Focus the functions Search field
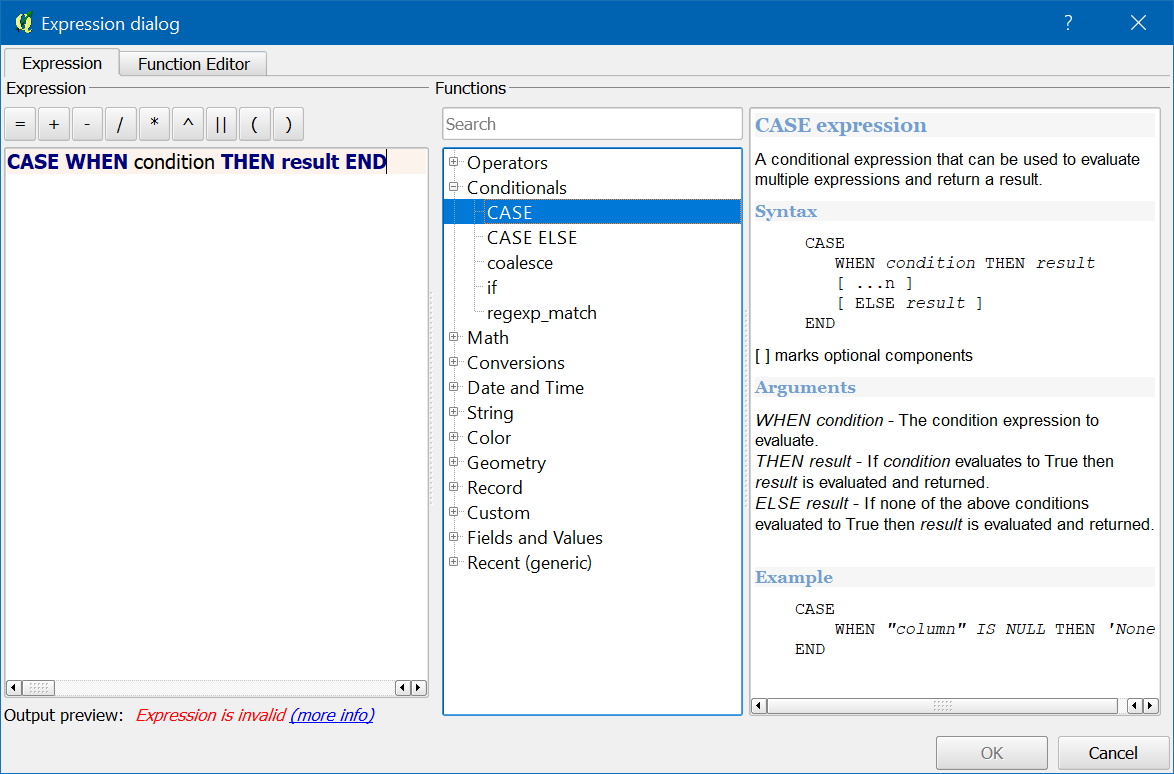 coord(592,124)
